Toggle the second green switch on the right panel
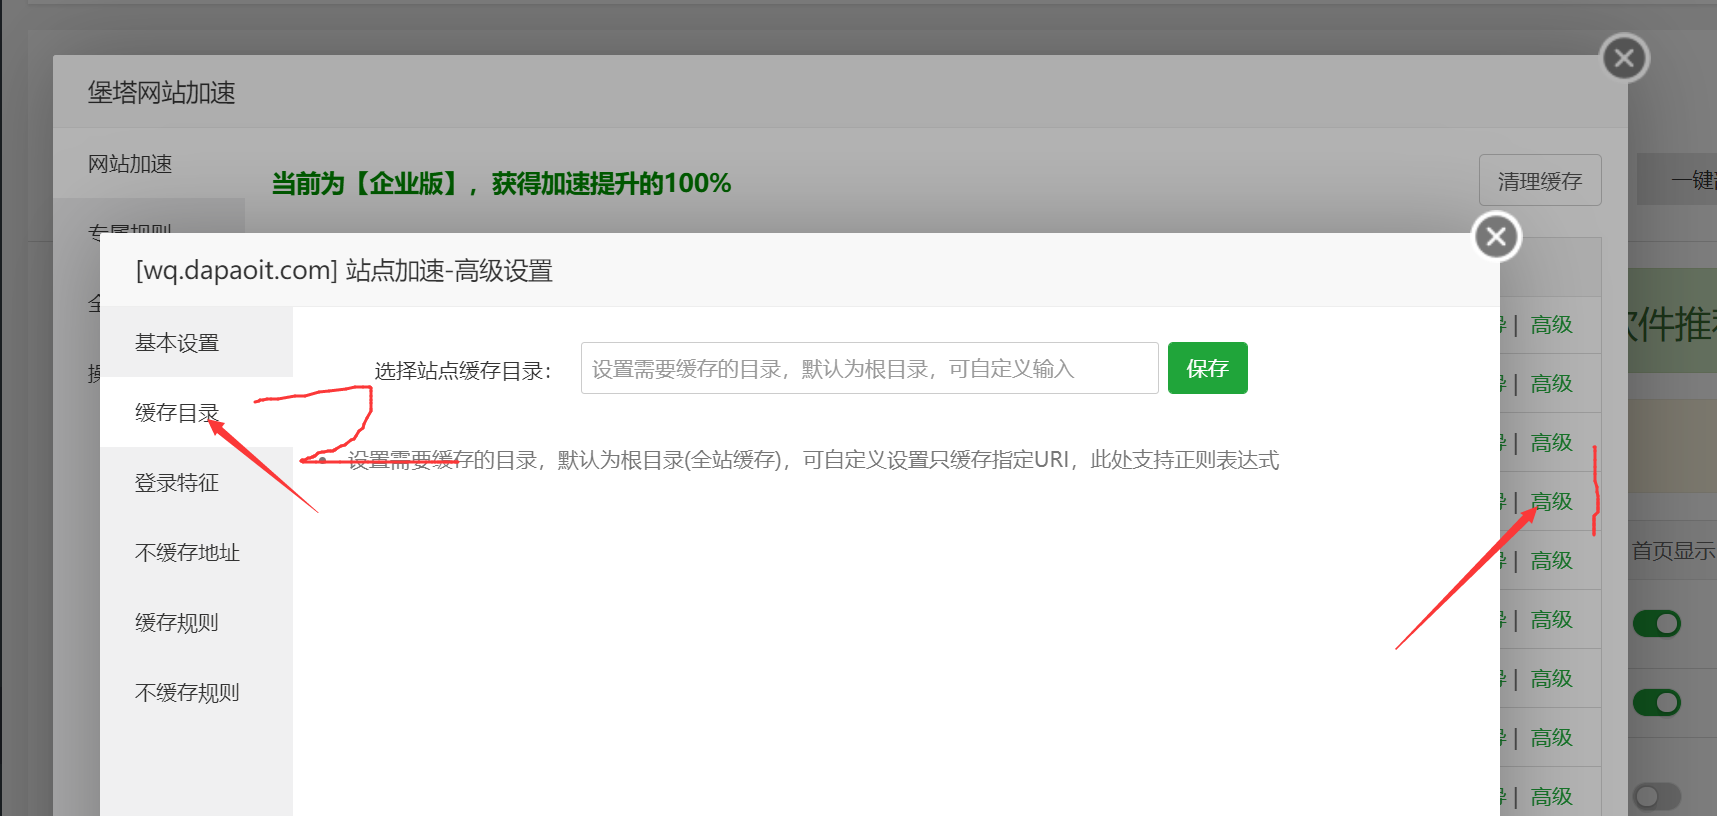The height and width of the screenshot is (816, 1717). (x=1656, y=703)
